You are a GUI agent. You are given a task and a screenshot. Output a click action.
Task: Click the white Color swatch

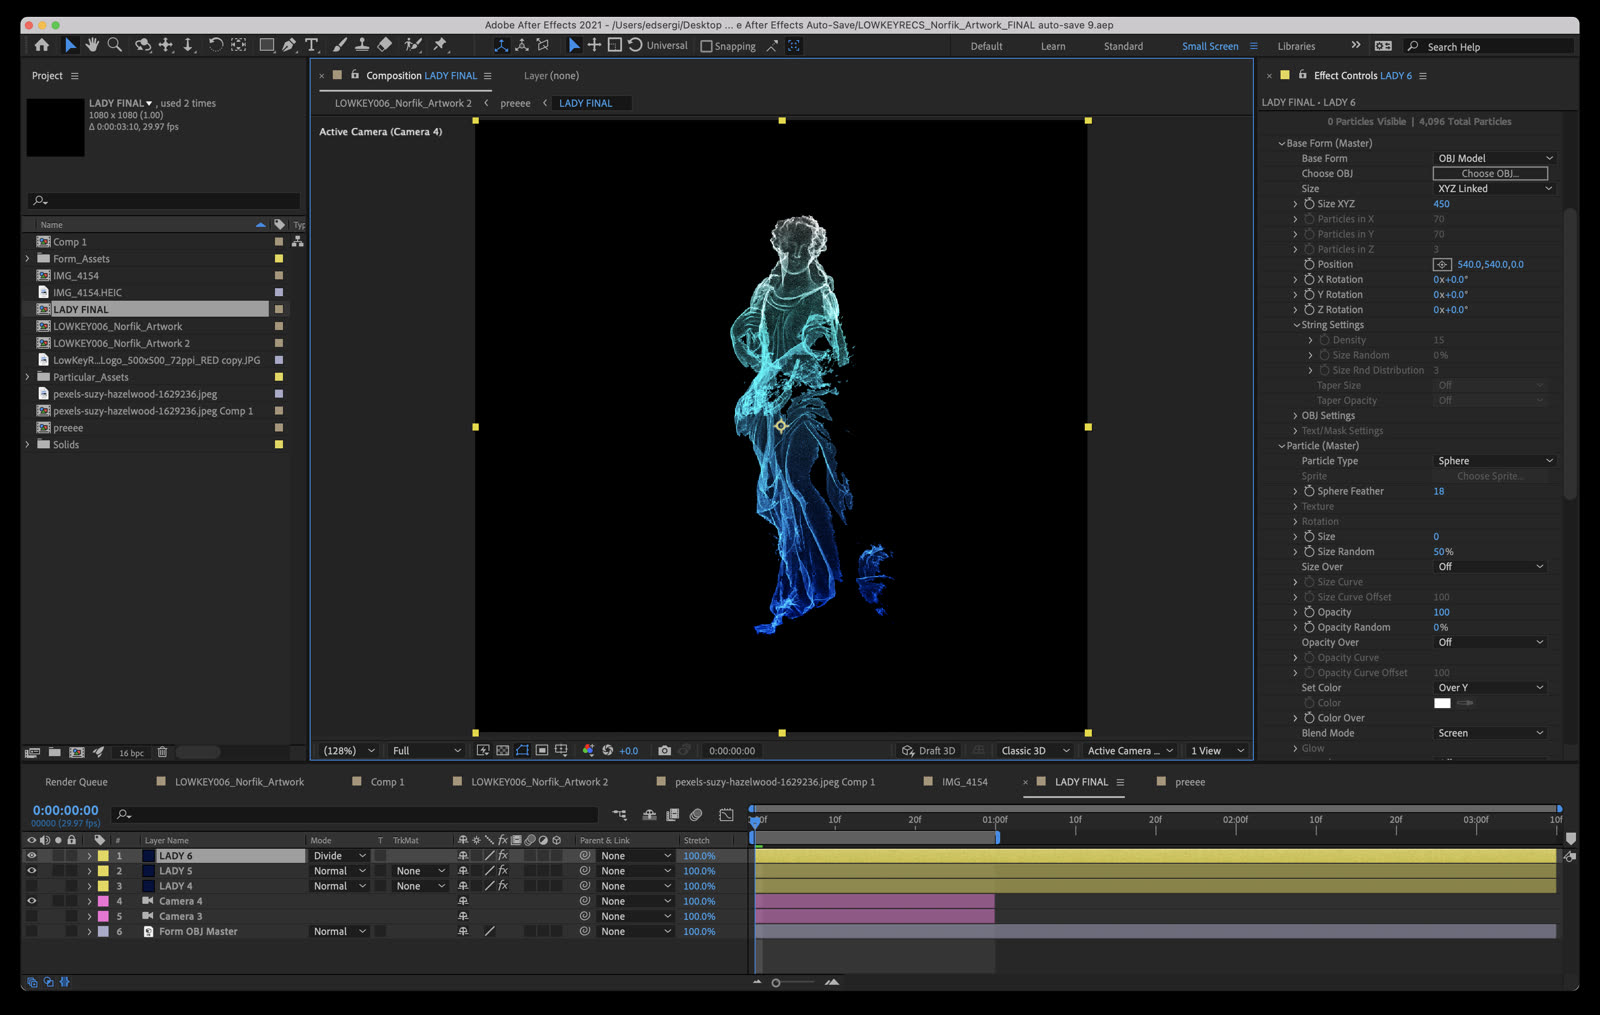1442,703
